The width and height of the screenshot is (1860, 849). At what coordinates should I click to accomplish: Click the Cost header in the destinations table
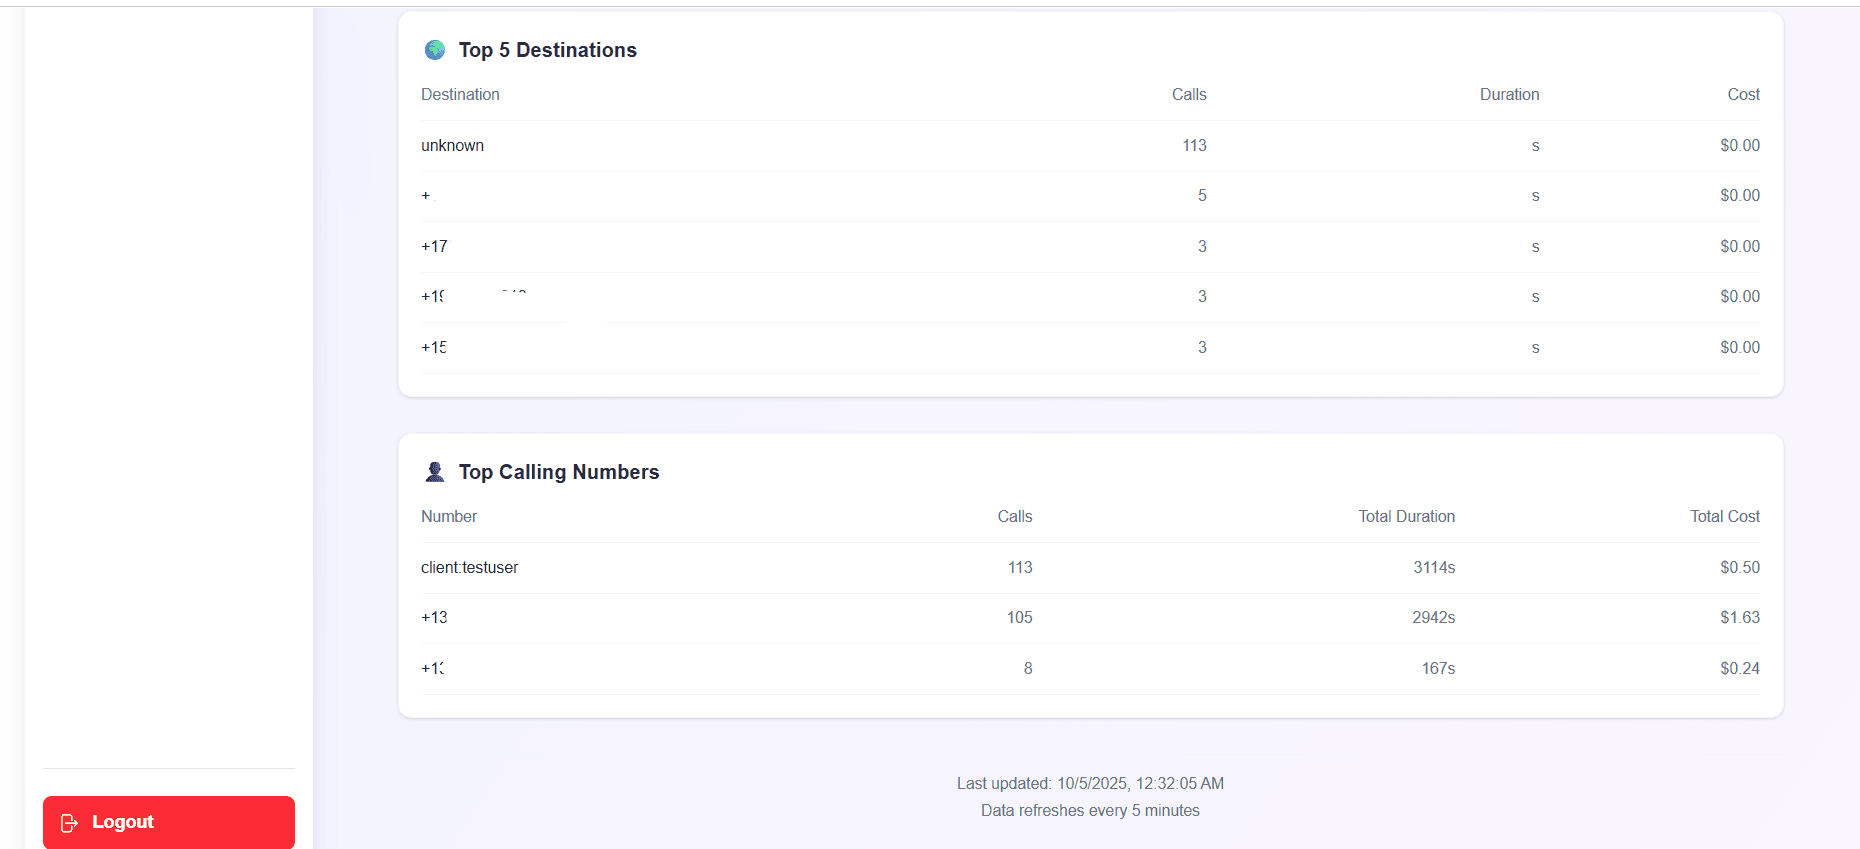pyautogui.click(x=1743, y=95)
